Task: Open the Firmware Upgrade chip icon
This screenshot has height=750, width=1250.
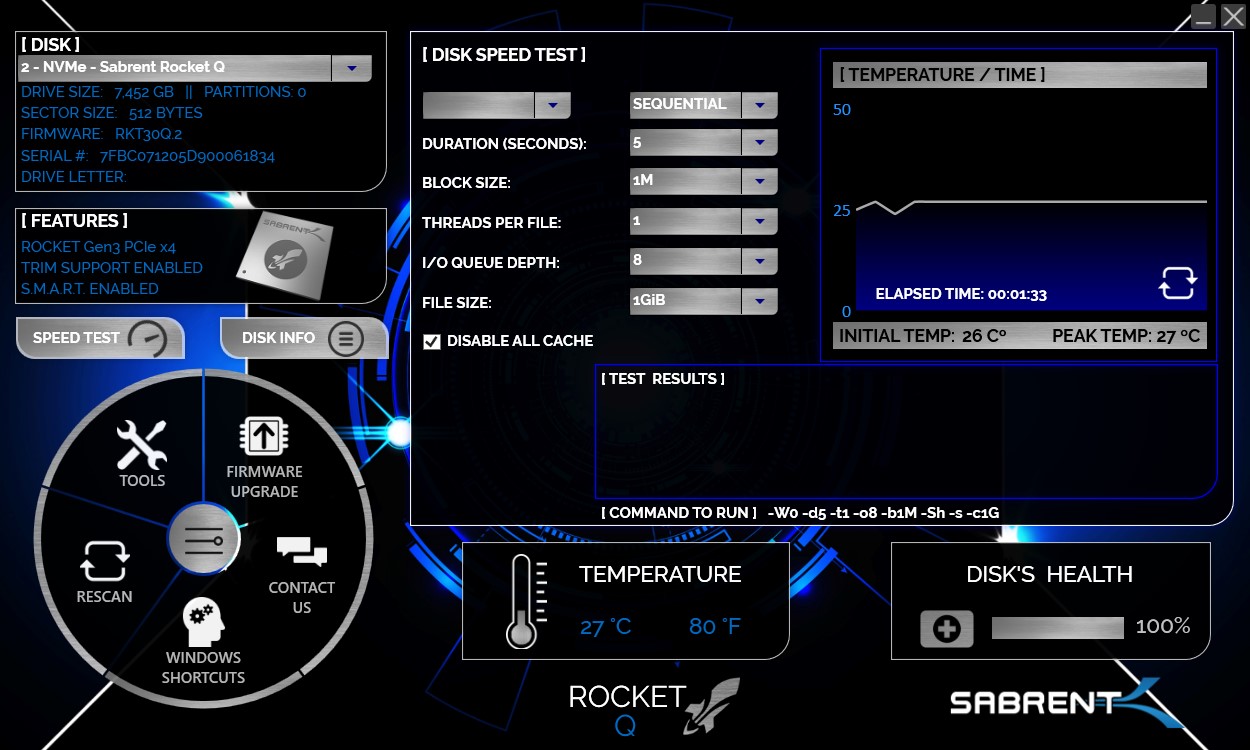Action: [x=265, y=436]
